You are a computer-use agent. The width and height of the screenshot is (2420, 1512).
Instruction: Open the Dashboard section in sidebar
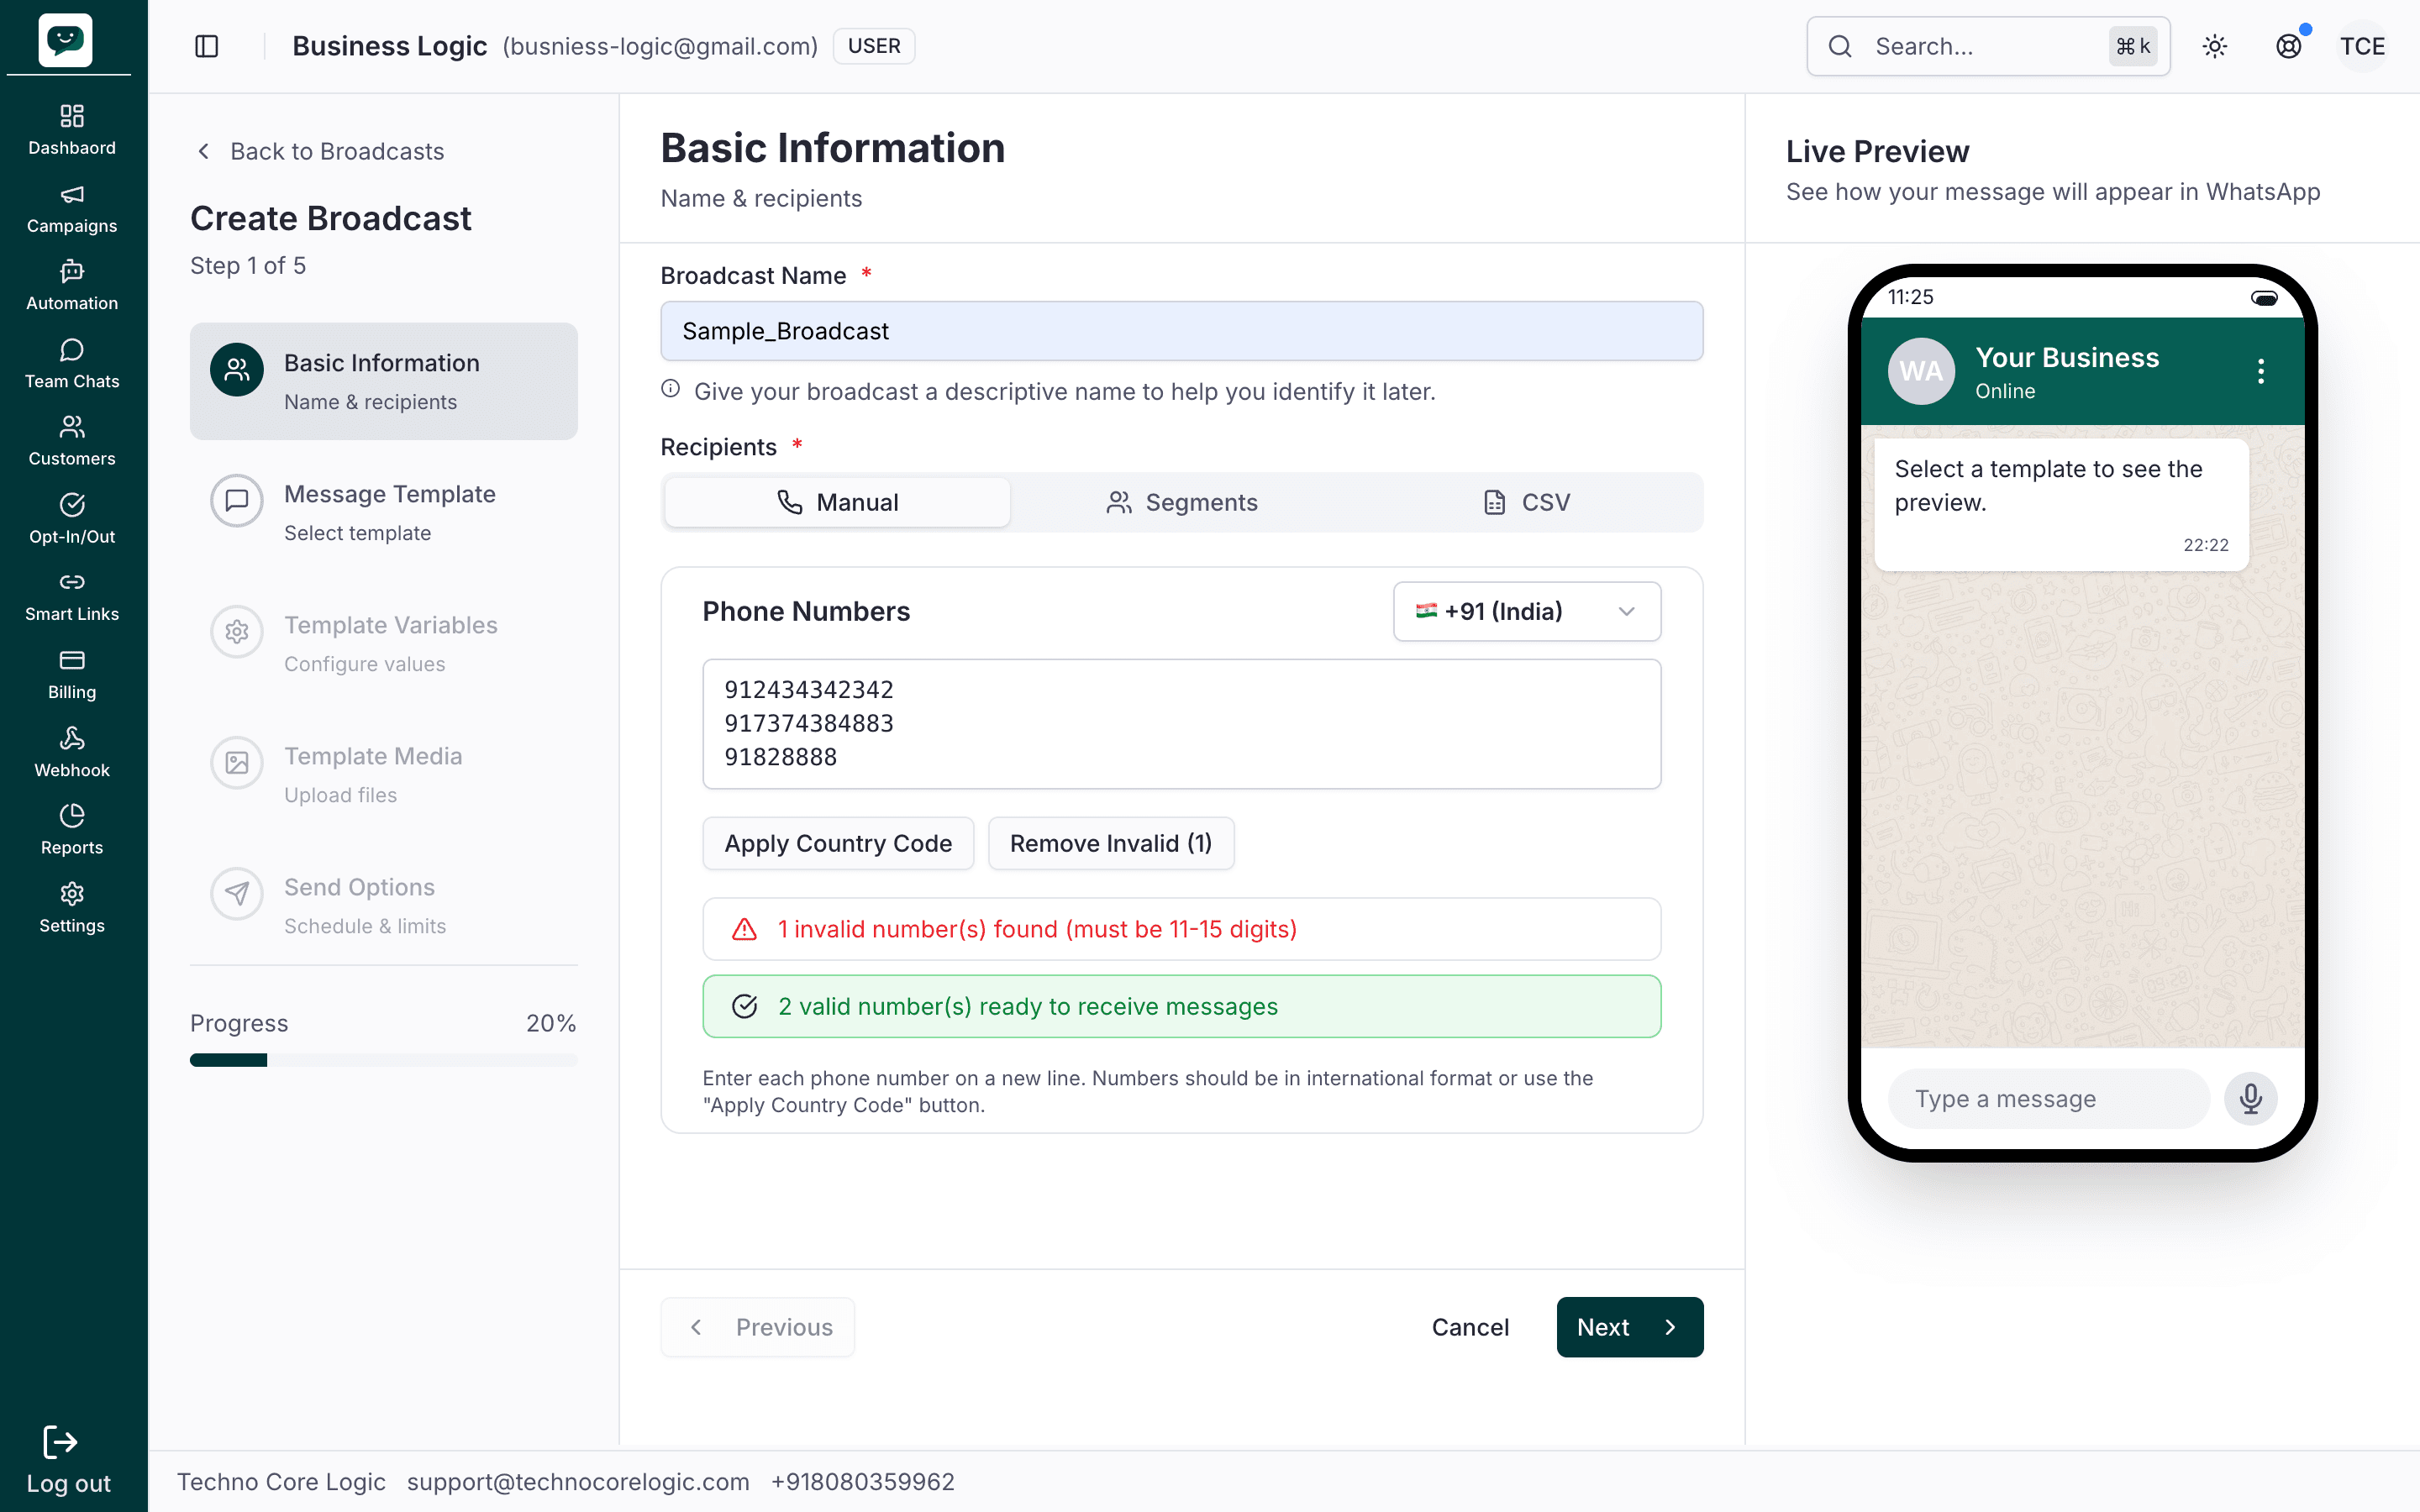pyautogui.click(x=72, y=130)
